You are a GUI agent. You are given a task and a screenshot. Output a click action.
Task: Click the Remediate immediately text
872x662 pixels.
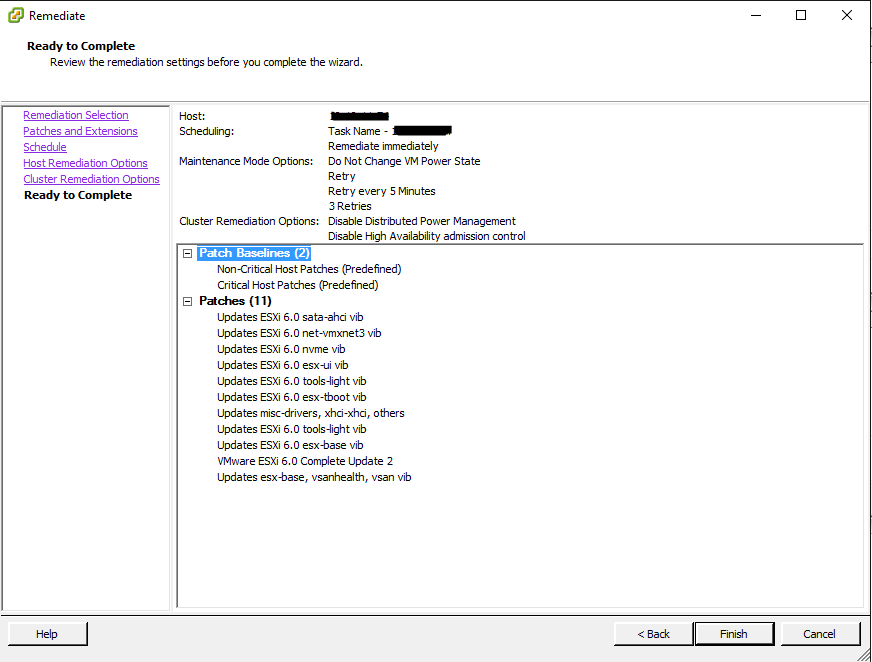[383, 146]
